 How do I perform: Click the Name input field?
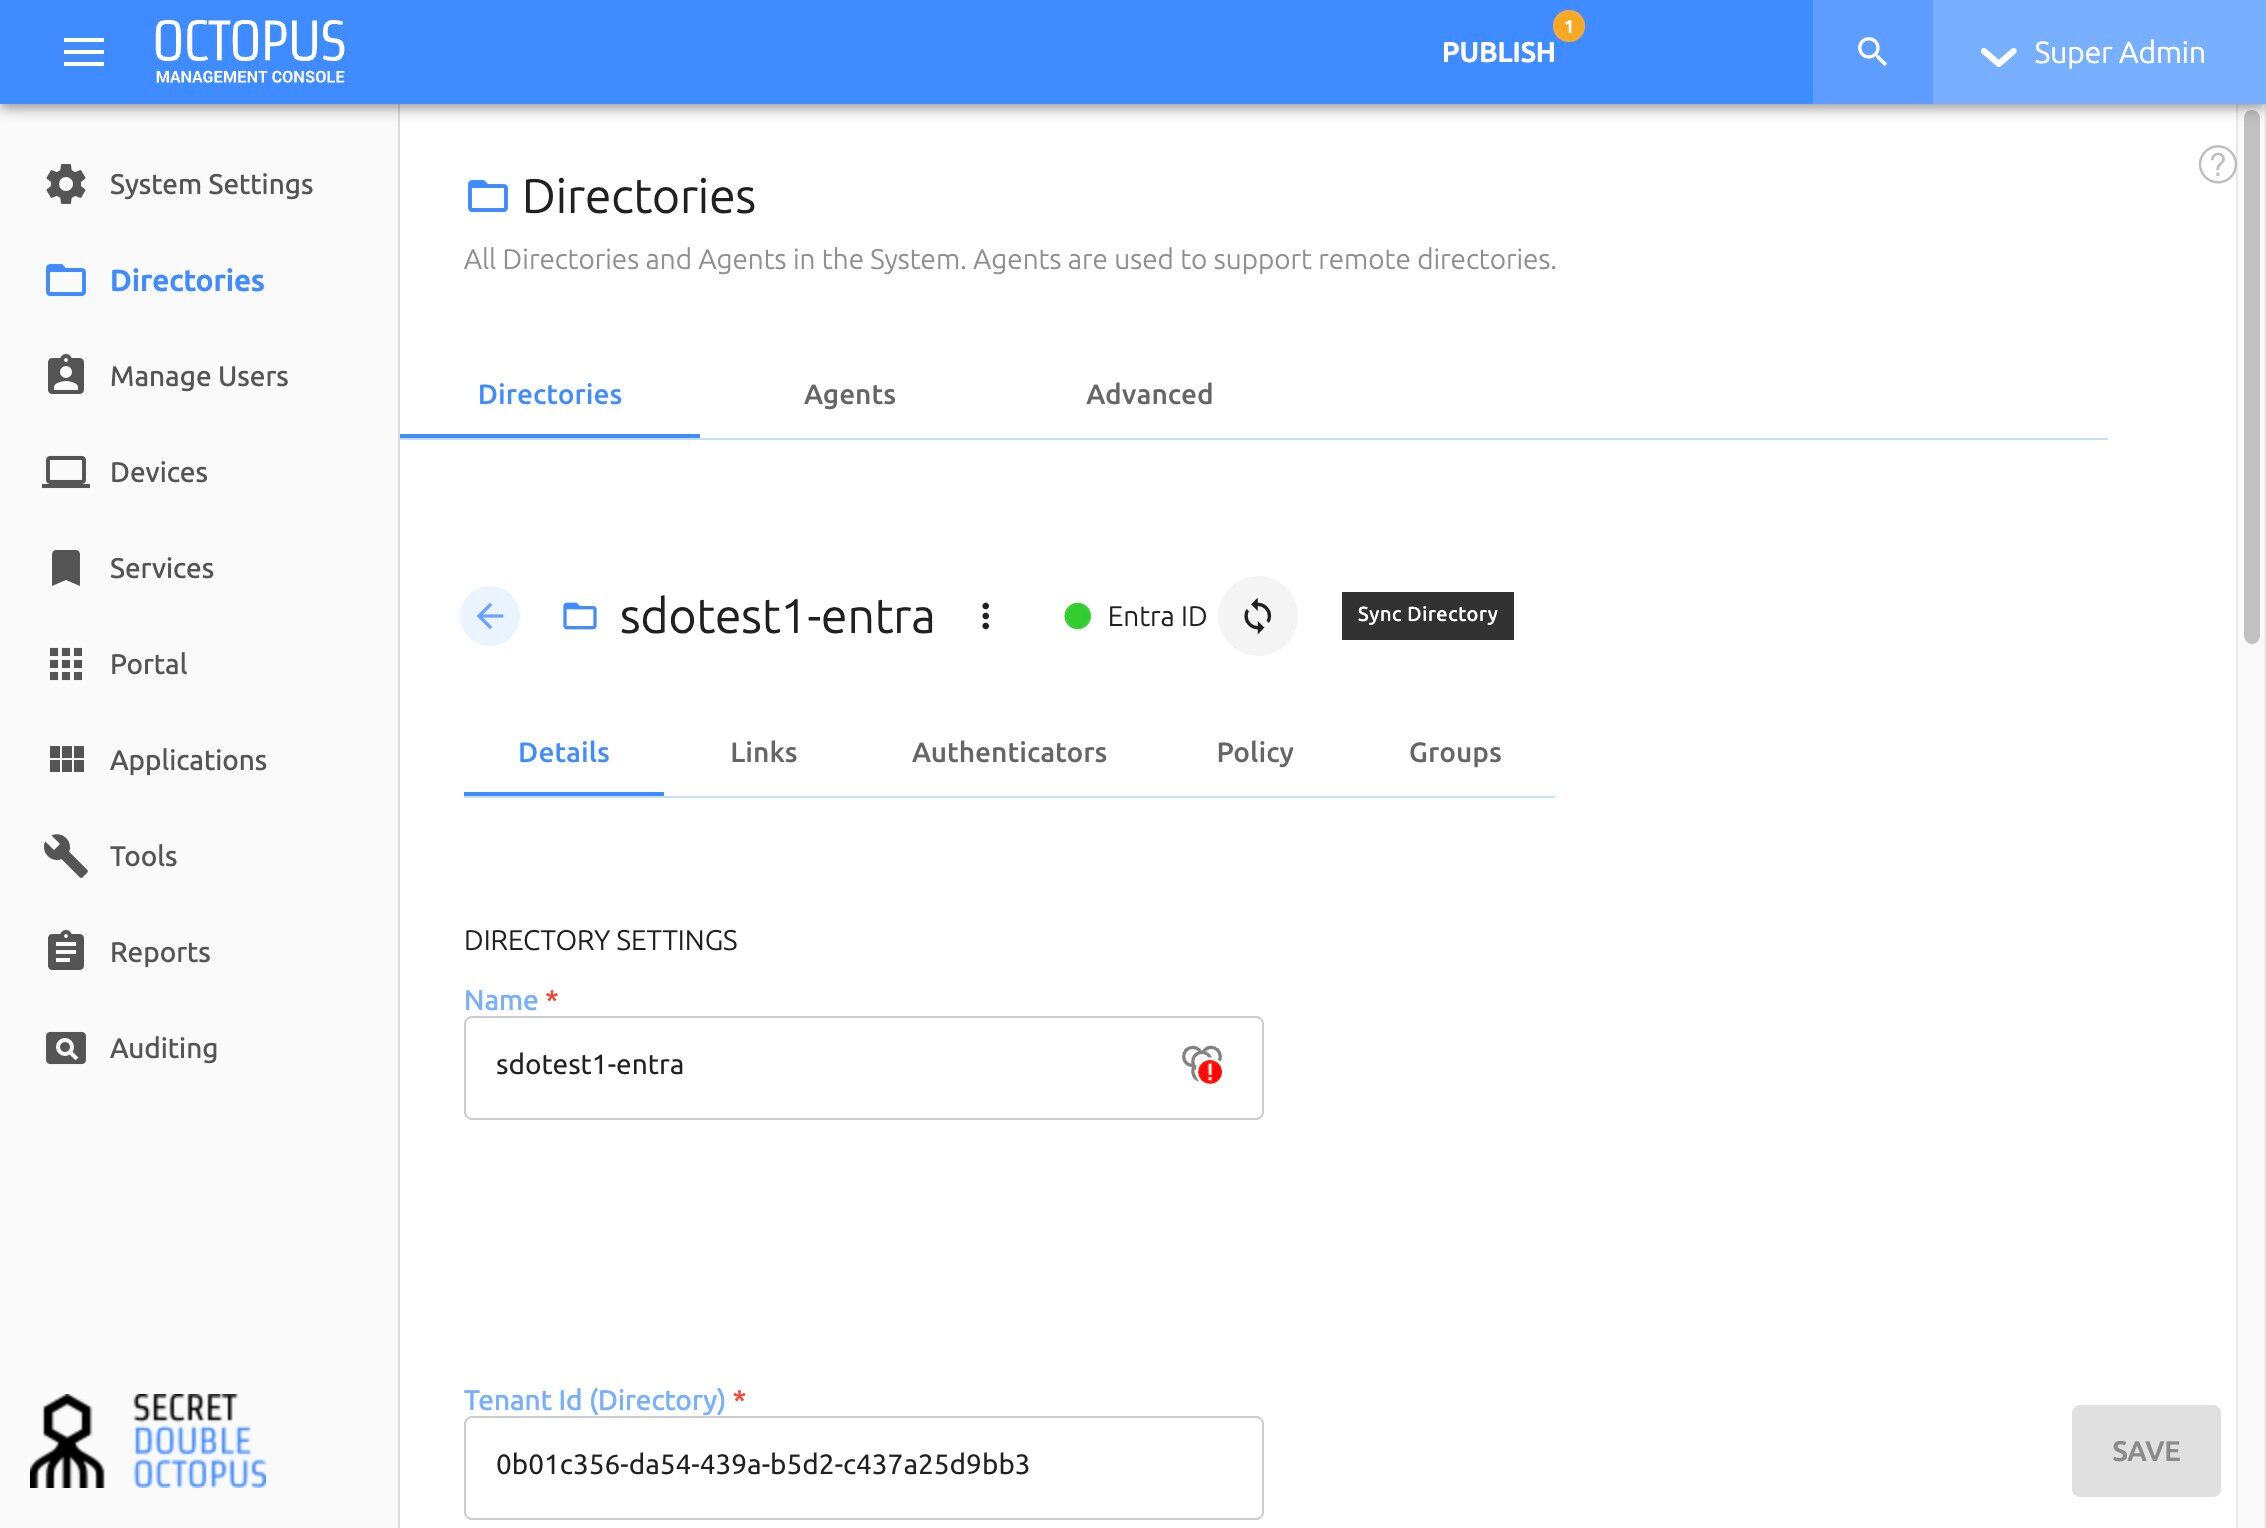pyautogui.click(x=864, y=1068)
